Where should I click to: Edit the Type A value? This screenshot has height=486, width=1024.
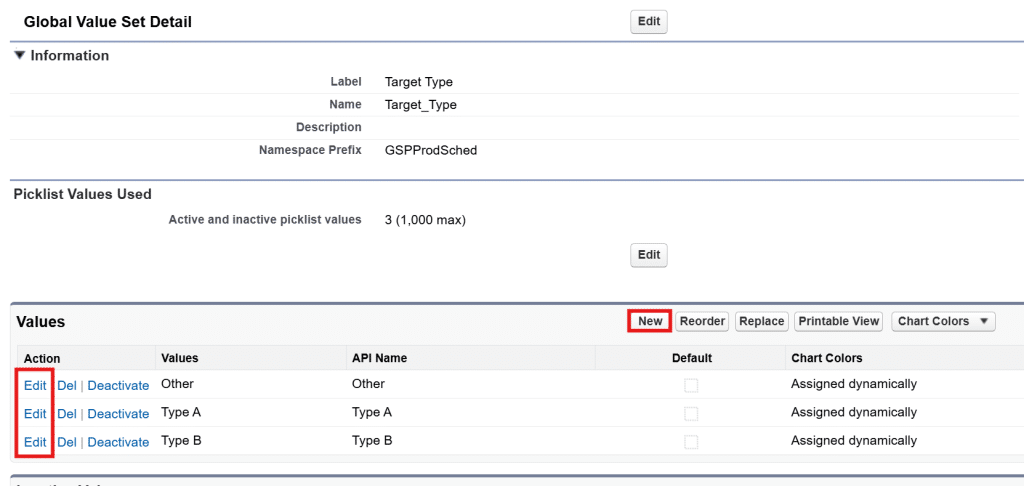point(35,413)
